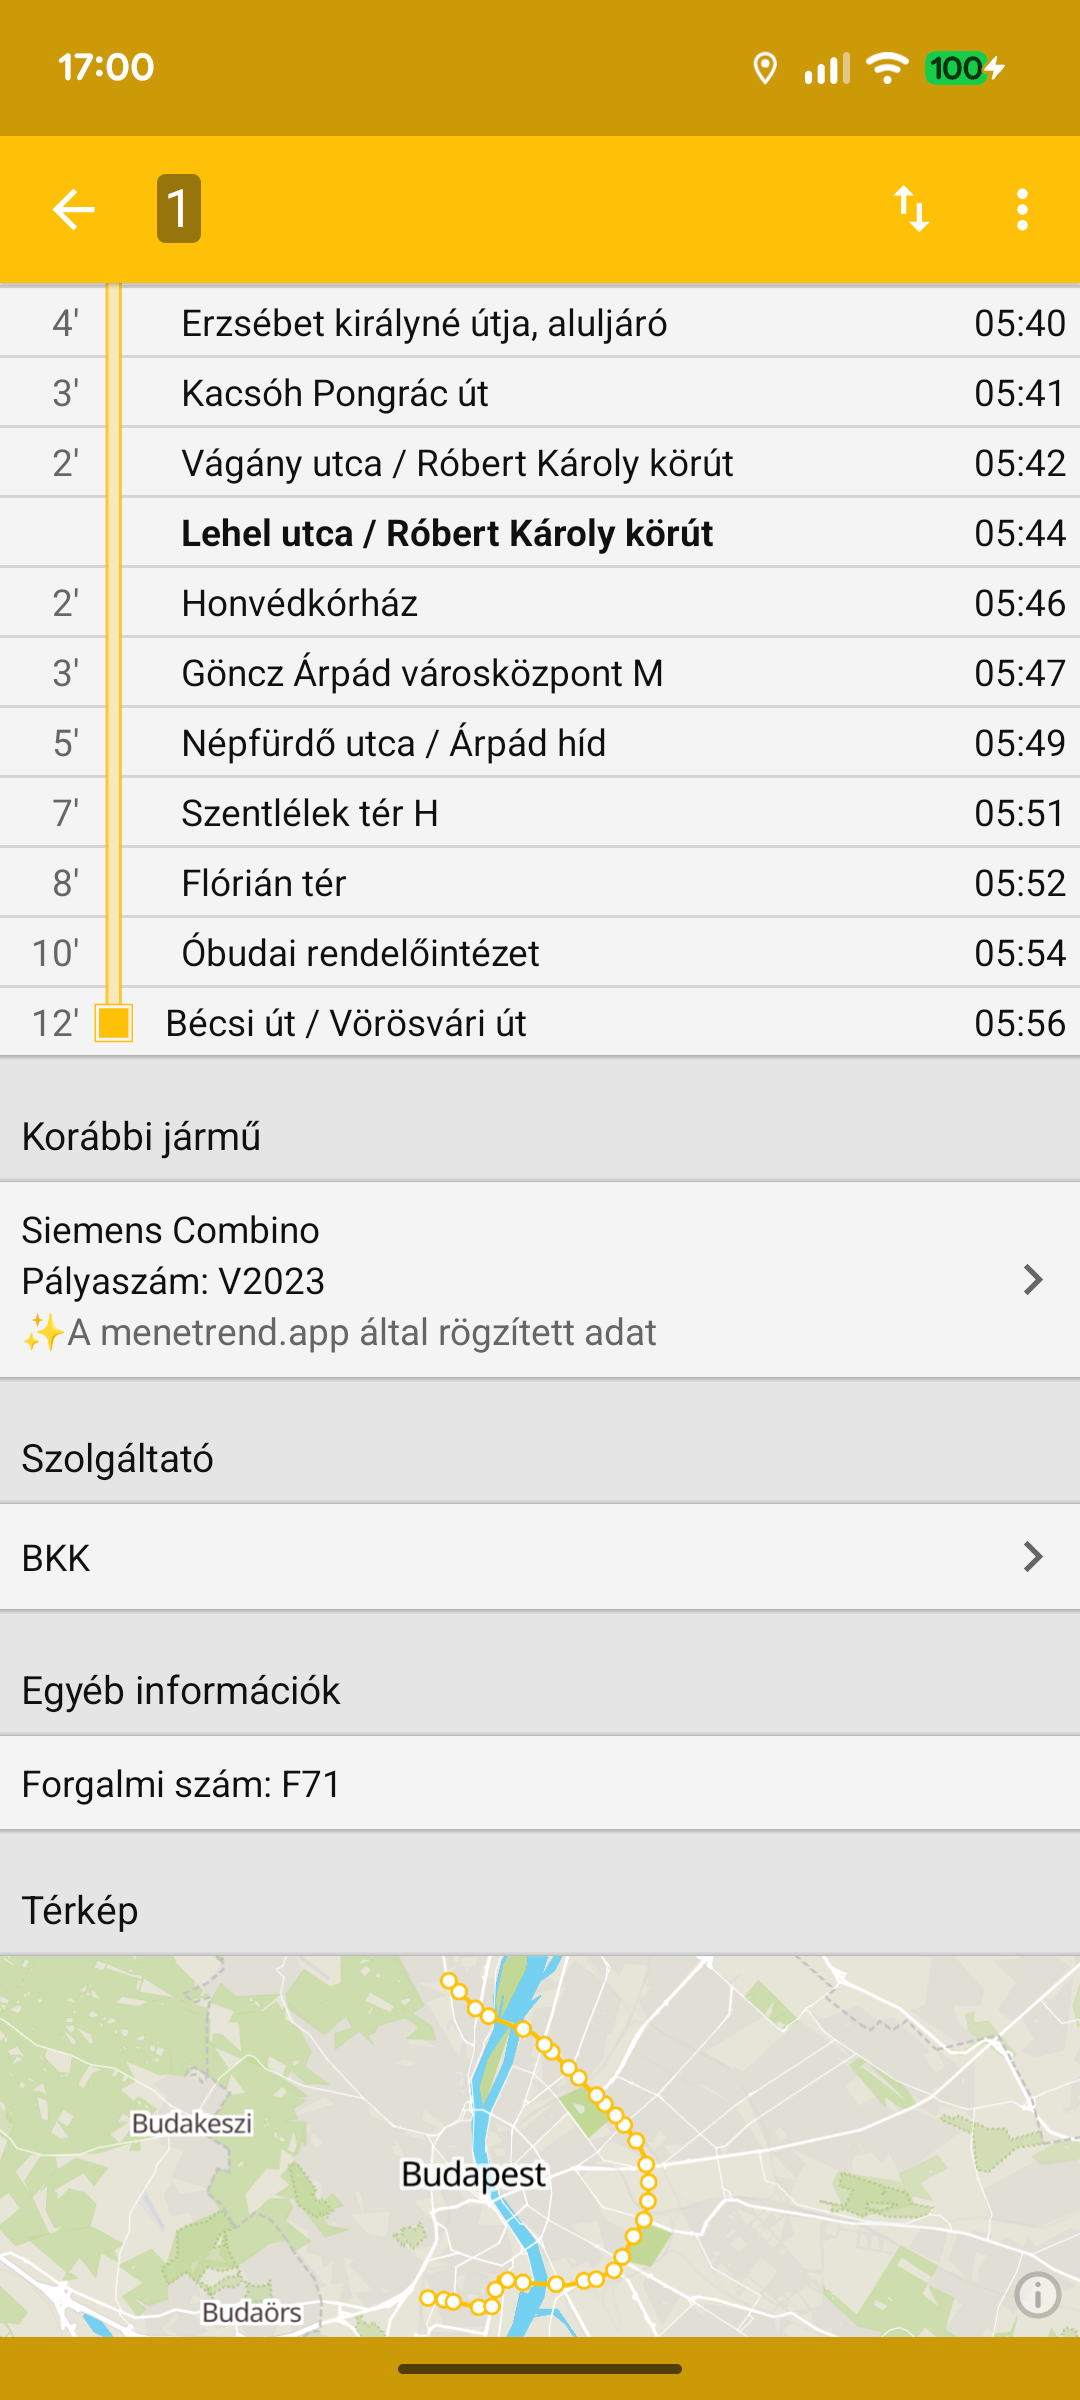Select Kacsóh Pongrác út stop
Screen dimensions: 1080x2400
335,393
